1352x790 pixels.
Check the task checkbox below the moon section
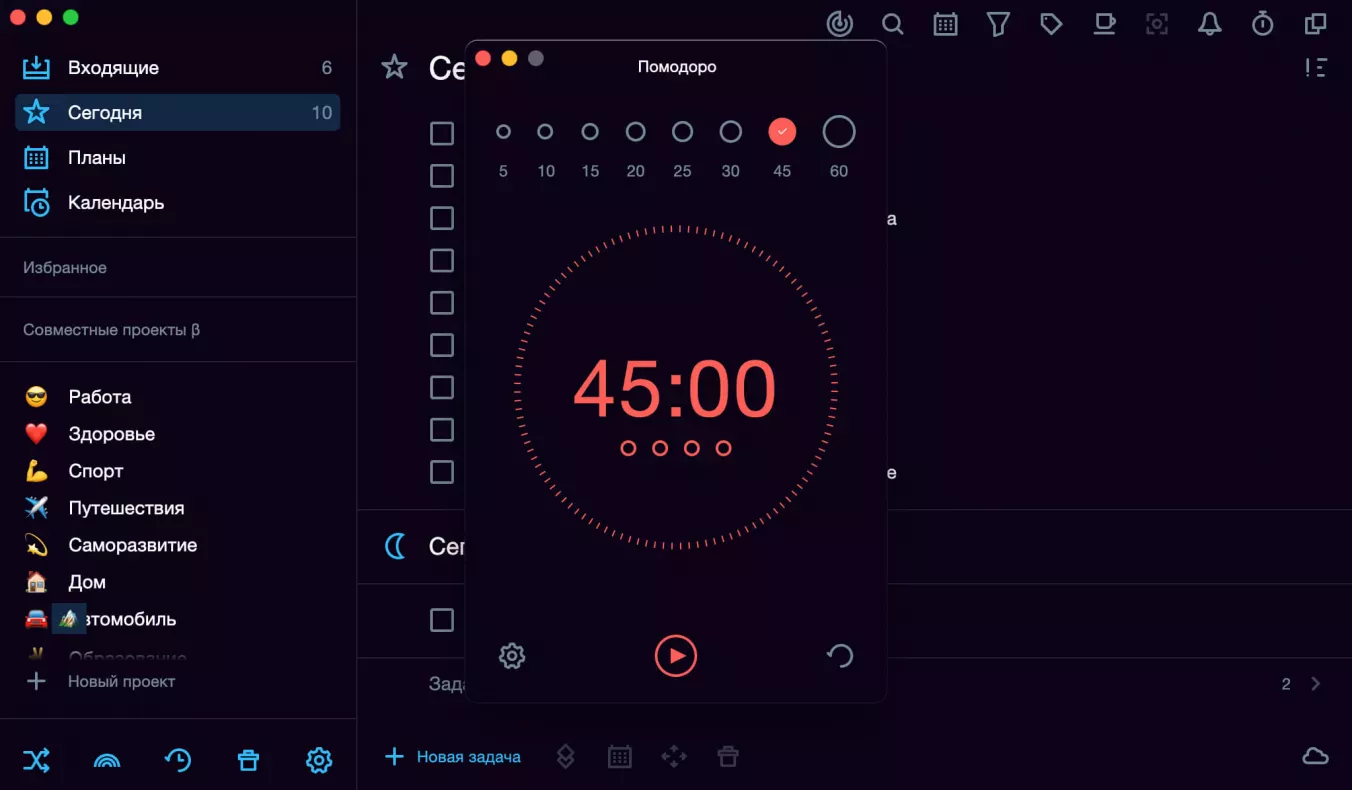tap(442, 620)
